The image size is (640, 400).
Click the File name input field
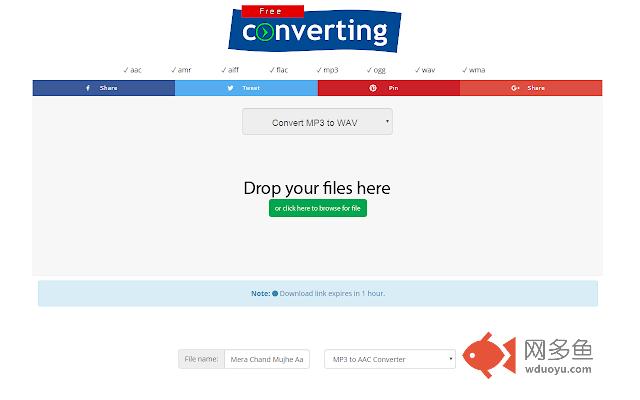[267, 359]
